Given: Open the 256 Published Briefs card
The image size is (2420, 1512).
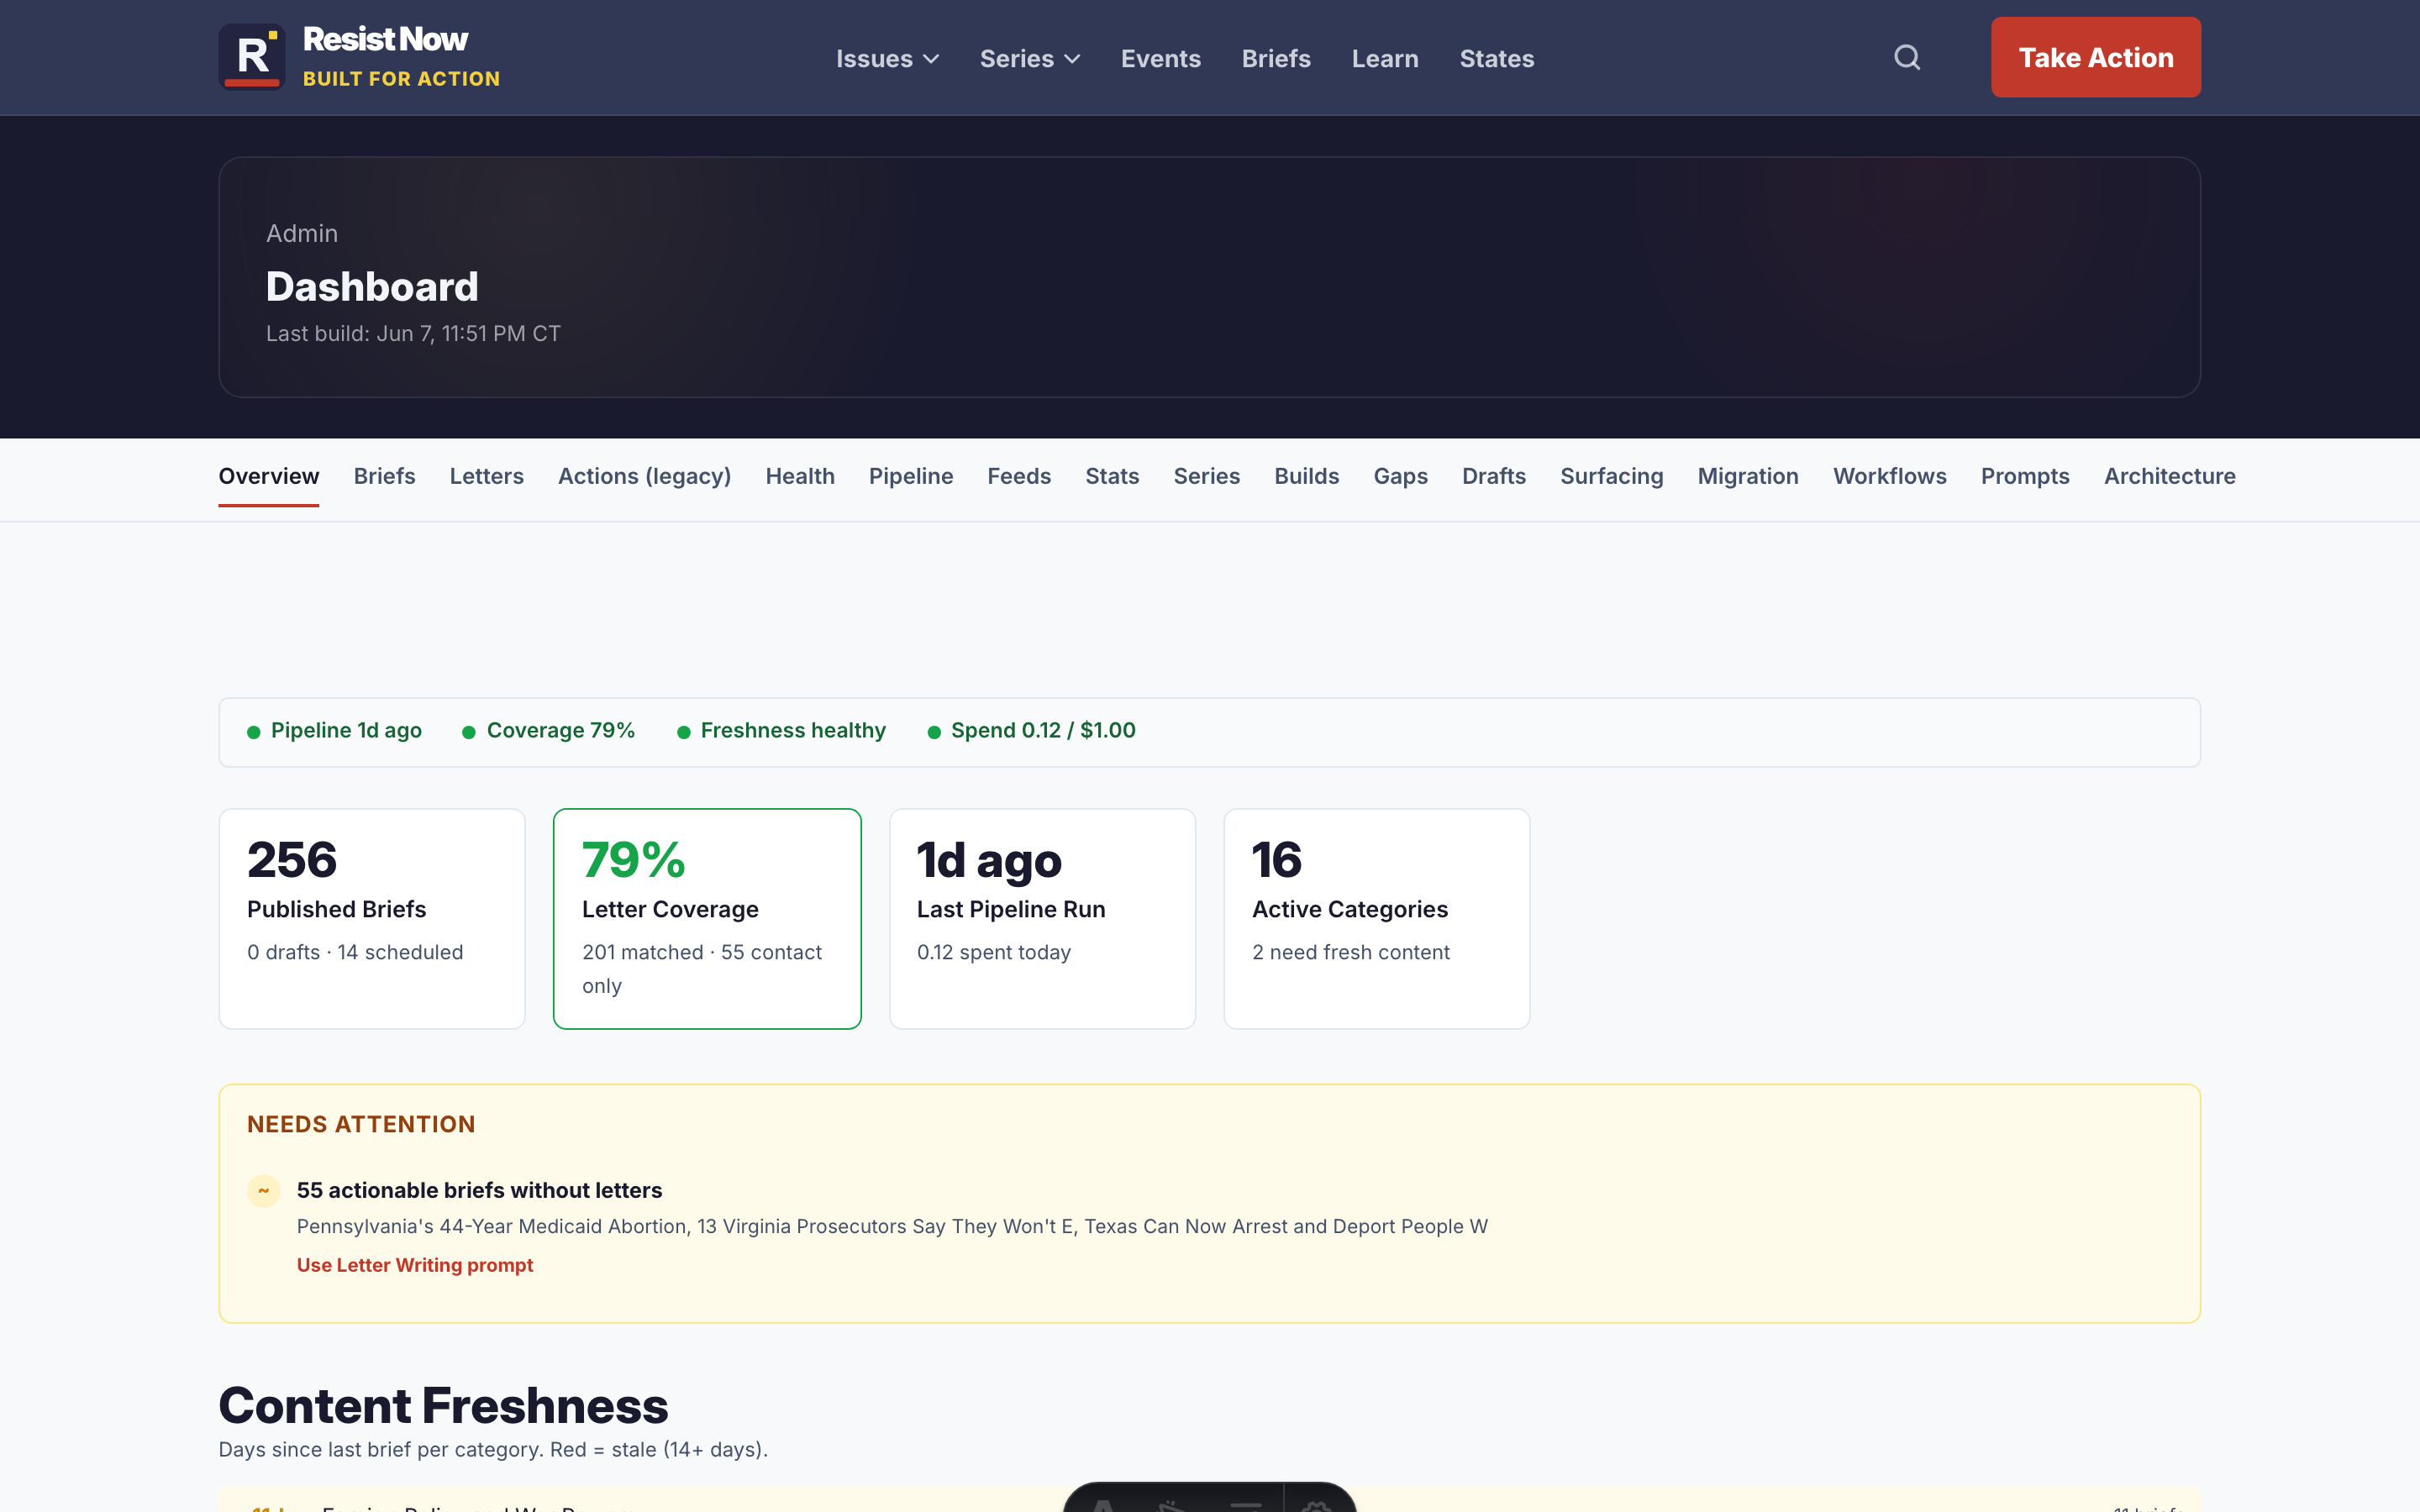Looking at the screenshot, I should (x=372, y=918).
